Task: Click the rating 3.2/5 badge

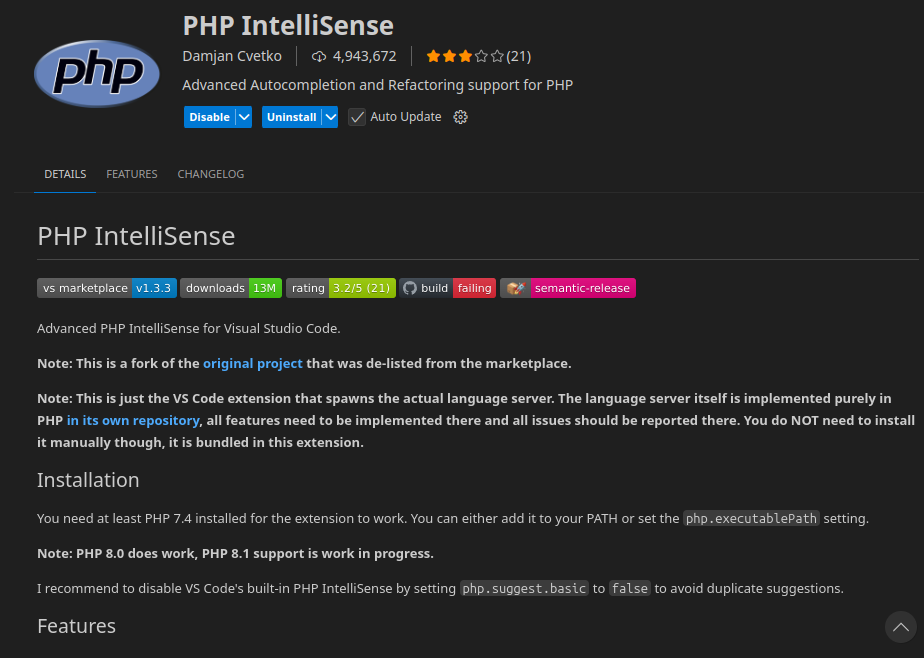Action: point(341,288)
